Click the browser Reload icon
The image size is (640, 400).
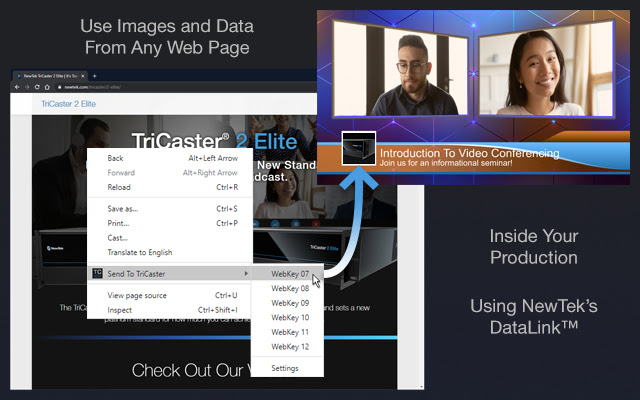[37, 87]
